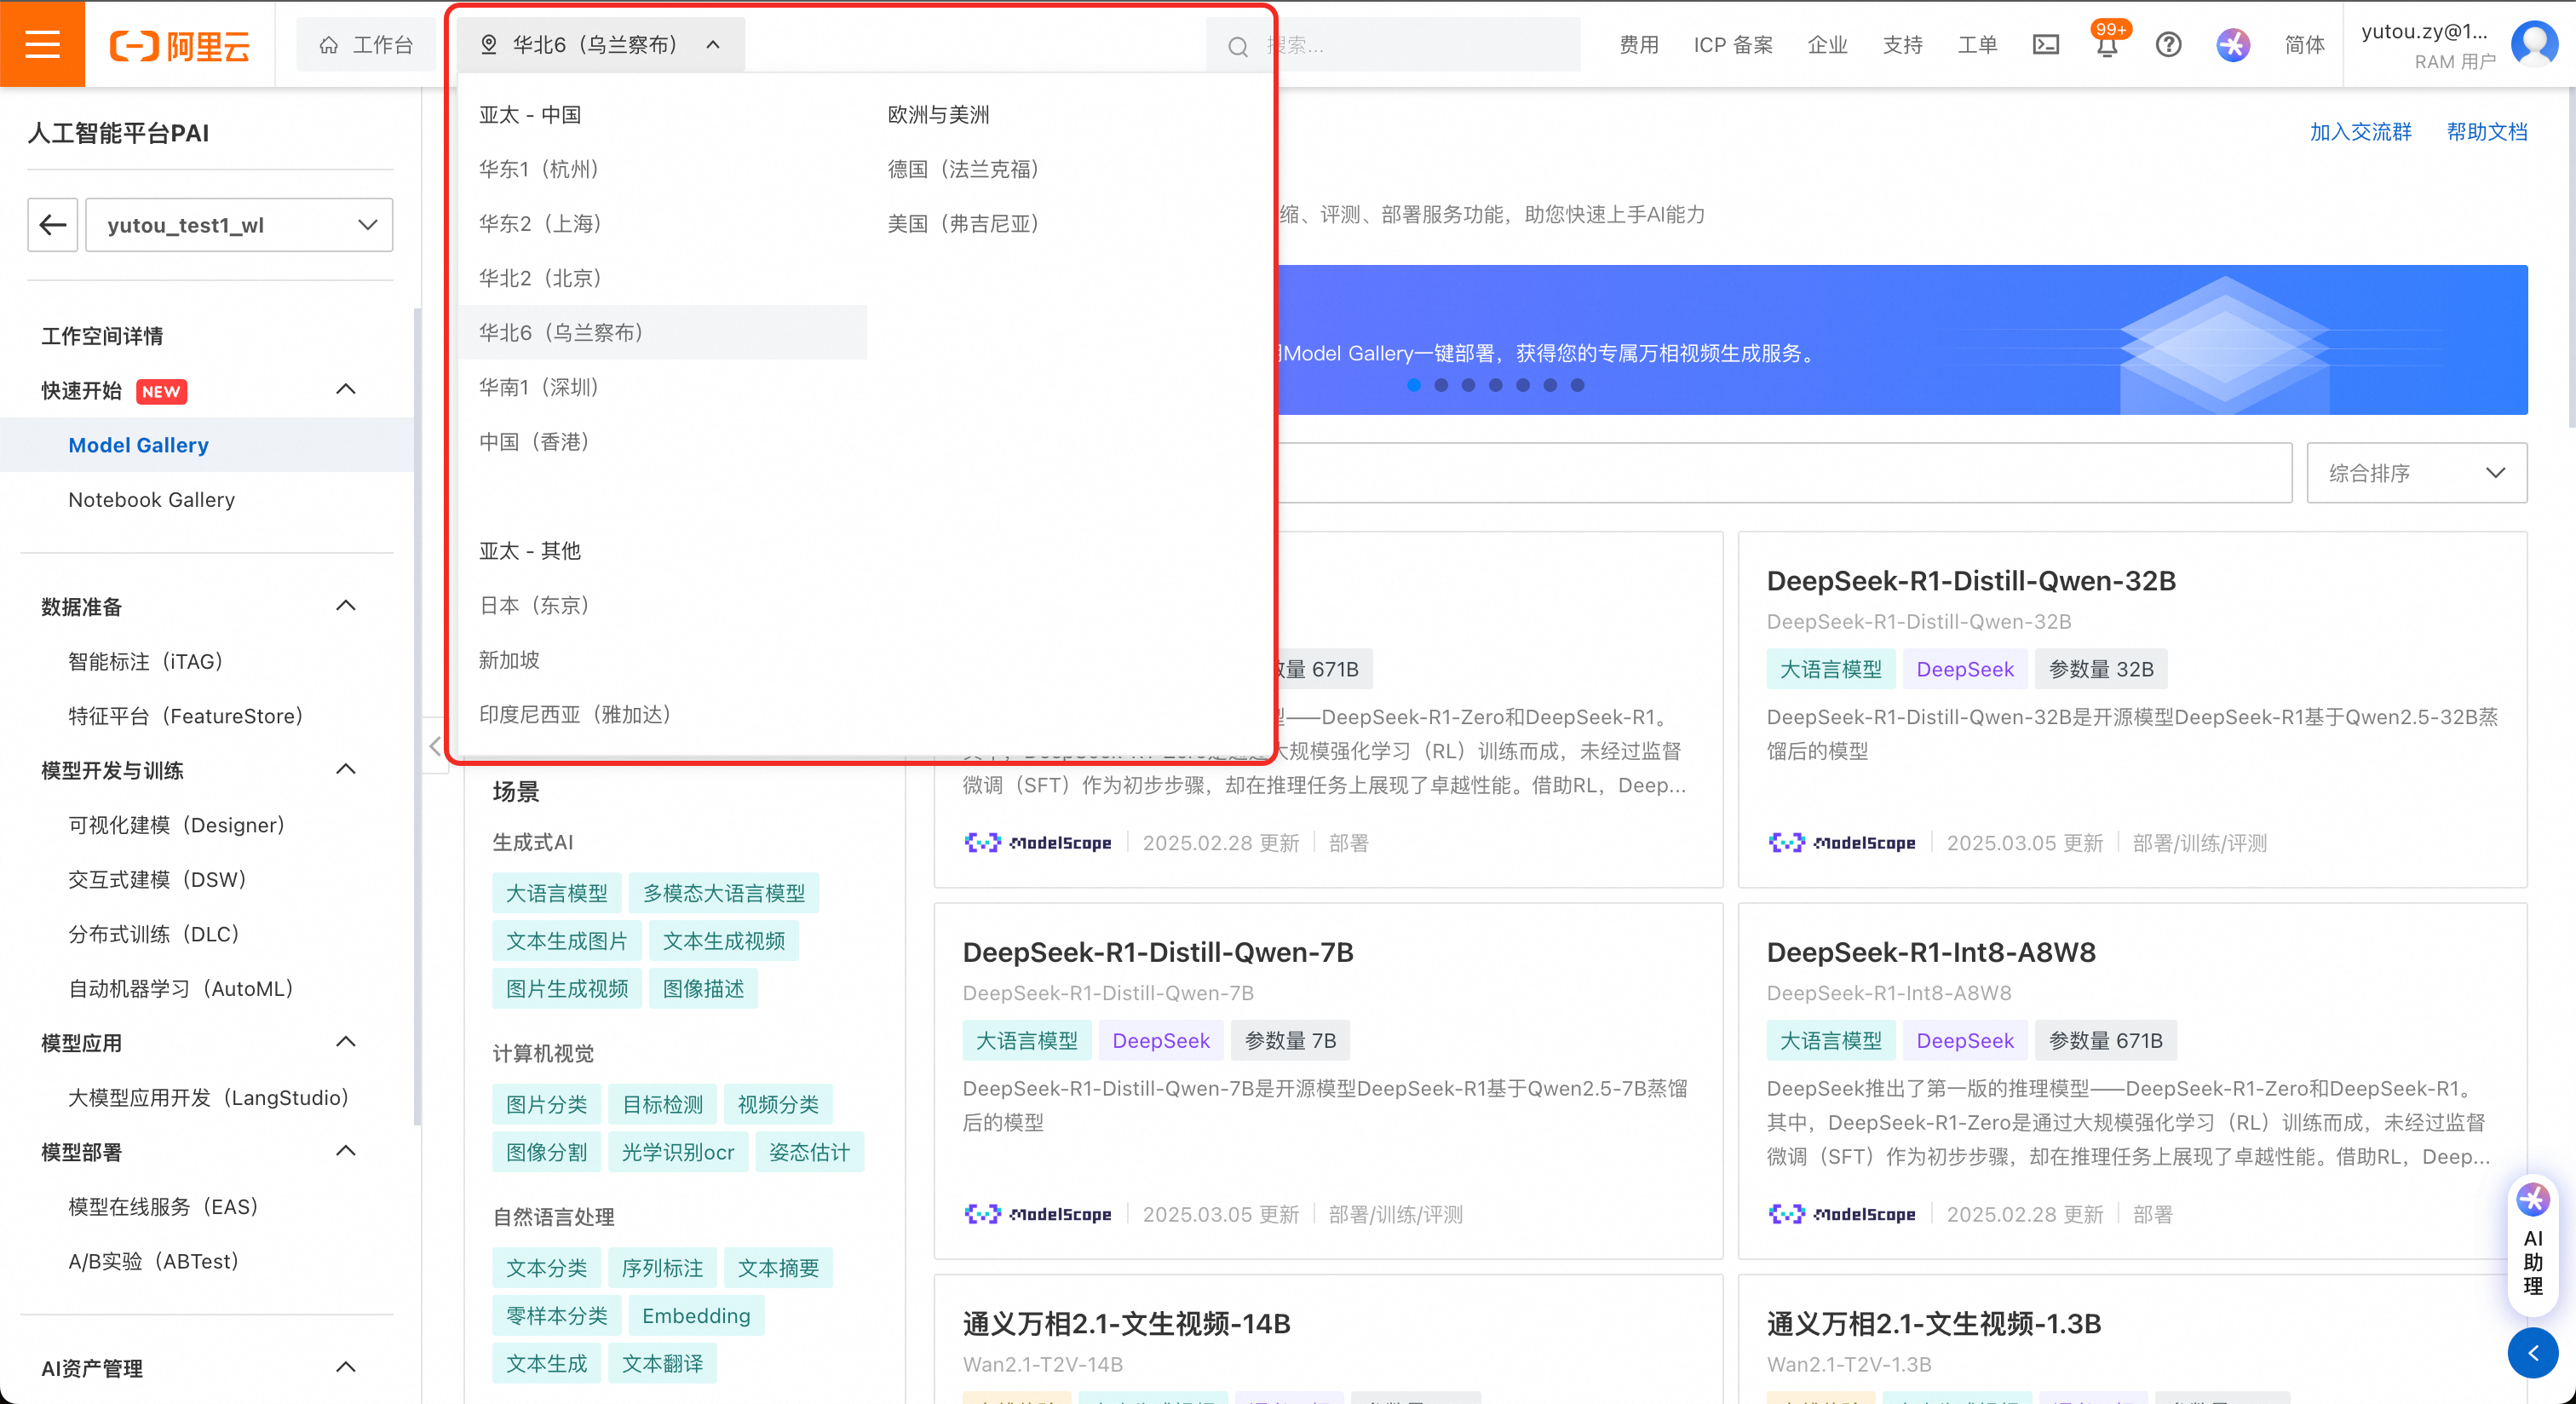
Task: Collapse the 快速开始 sidebar section
Action: 346,390
